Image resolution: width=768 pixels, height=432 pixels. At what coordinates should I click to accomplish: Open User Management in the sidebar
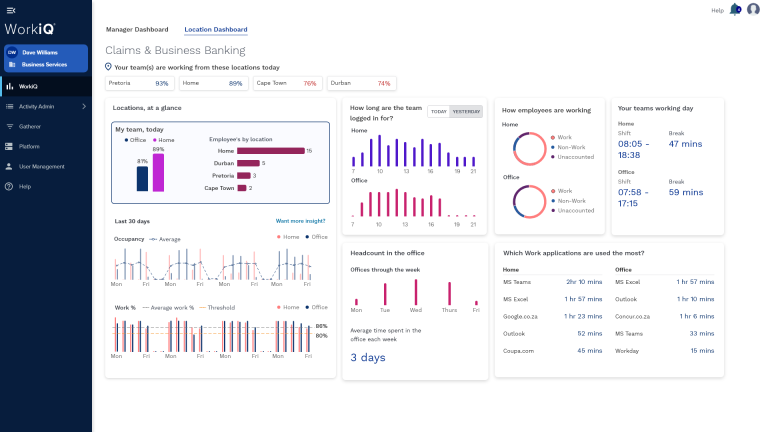(46, 167)
